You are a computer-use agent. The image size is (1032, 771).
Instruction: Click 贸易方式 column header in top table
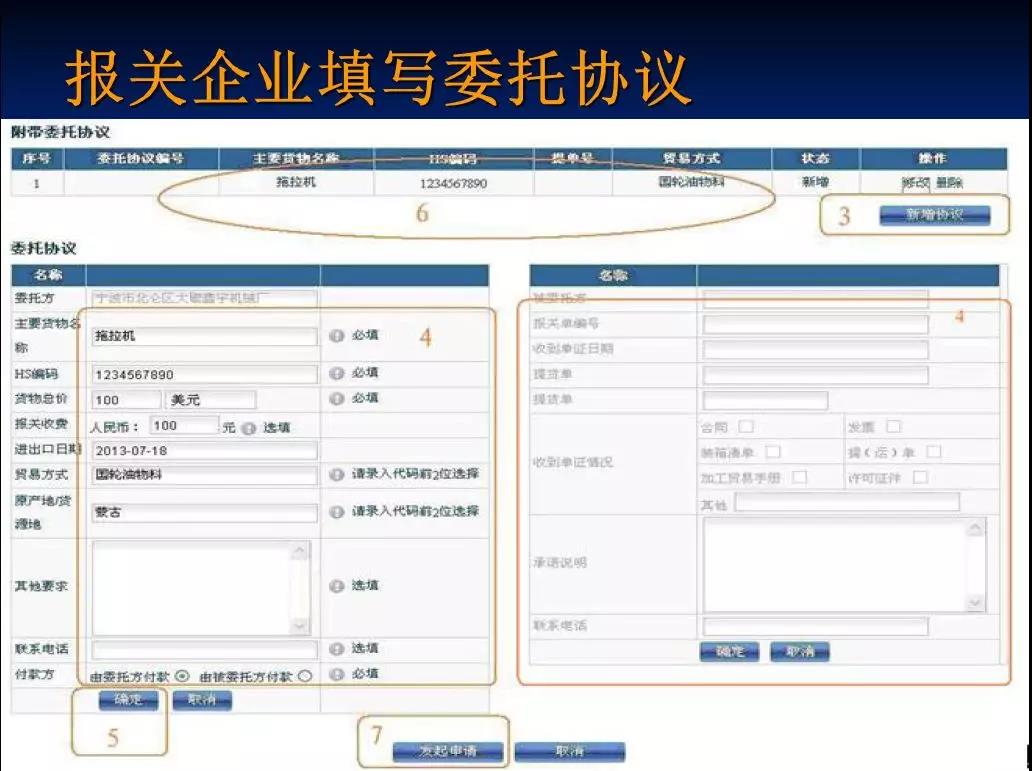(691, 159)
